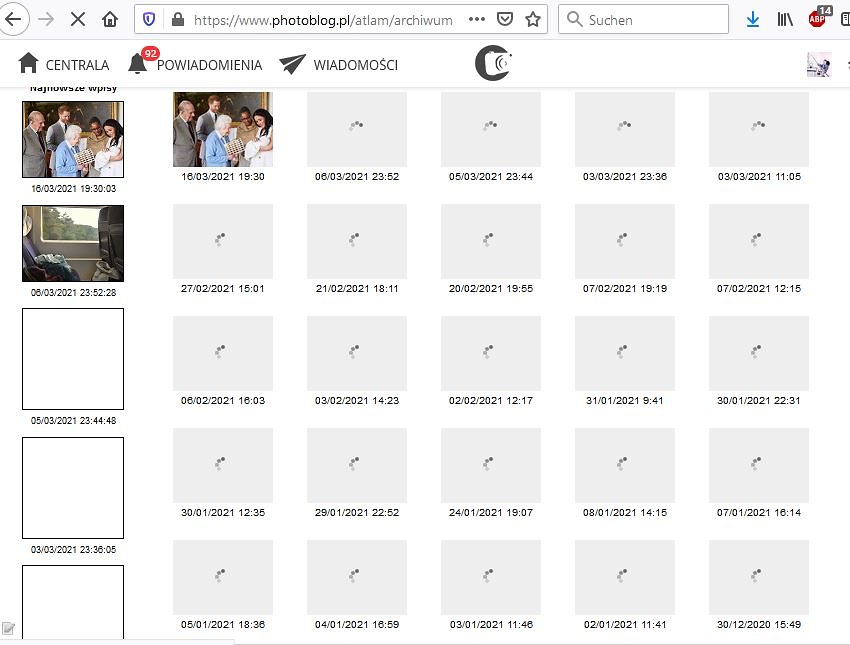The image size is (850, 645).
Task: Open sidebar train photo dated 06/03/2021 23:52:28
Action: tap(73, 243)
